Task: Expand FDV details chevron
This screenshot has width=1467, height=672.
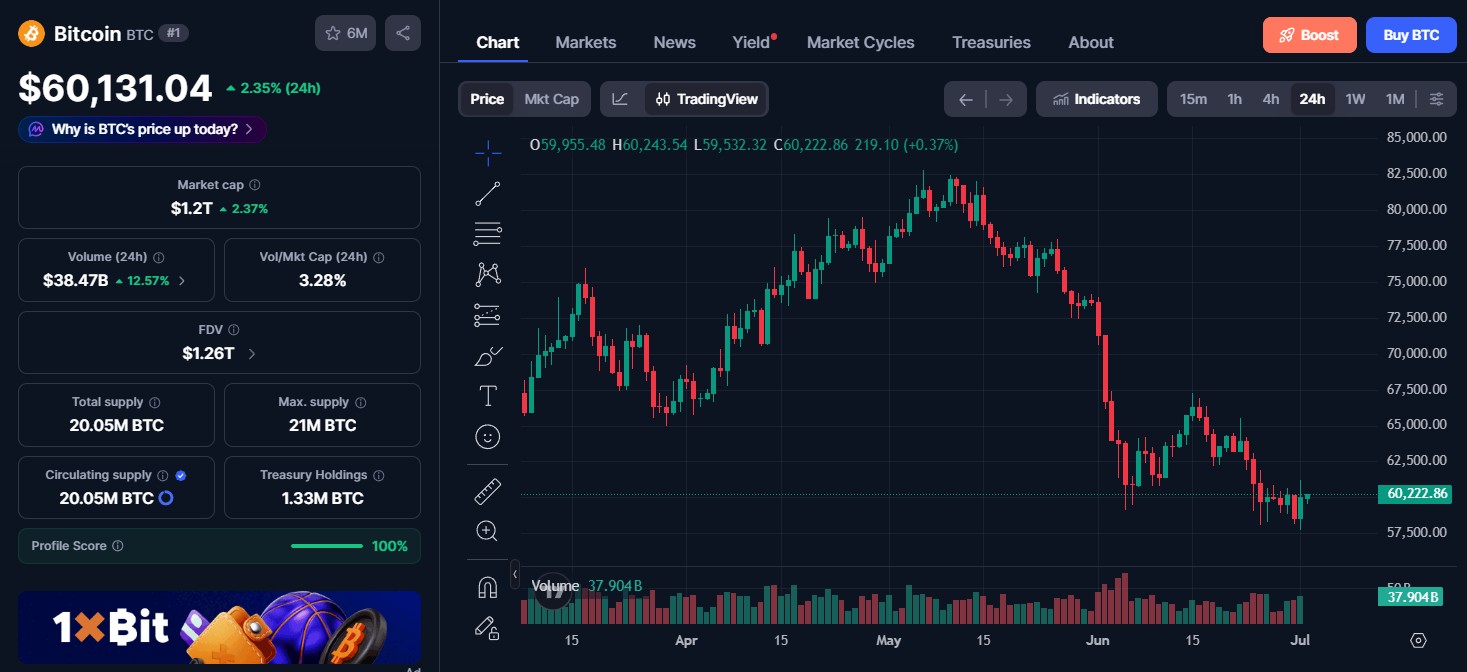Action: click(x=251, y=354)
